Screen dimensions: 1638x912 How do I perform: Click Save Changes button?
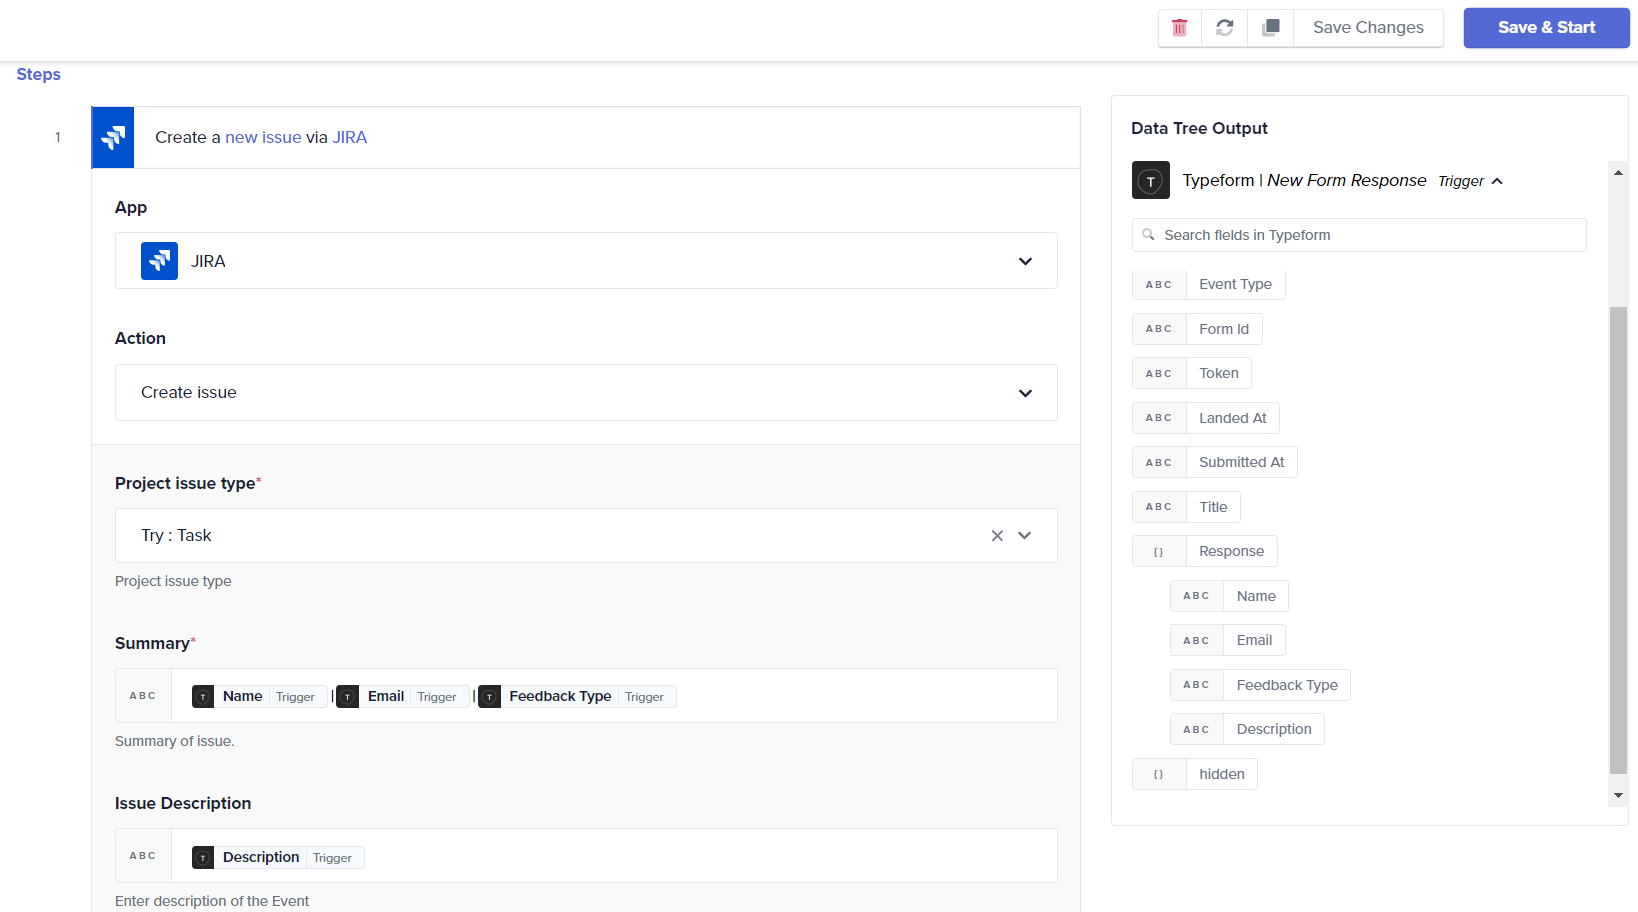(x=1368, y=28)
